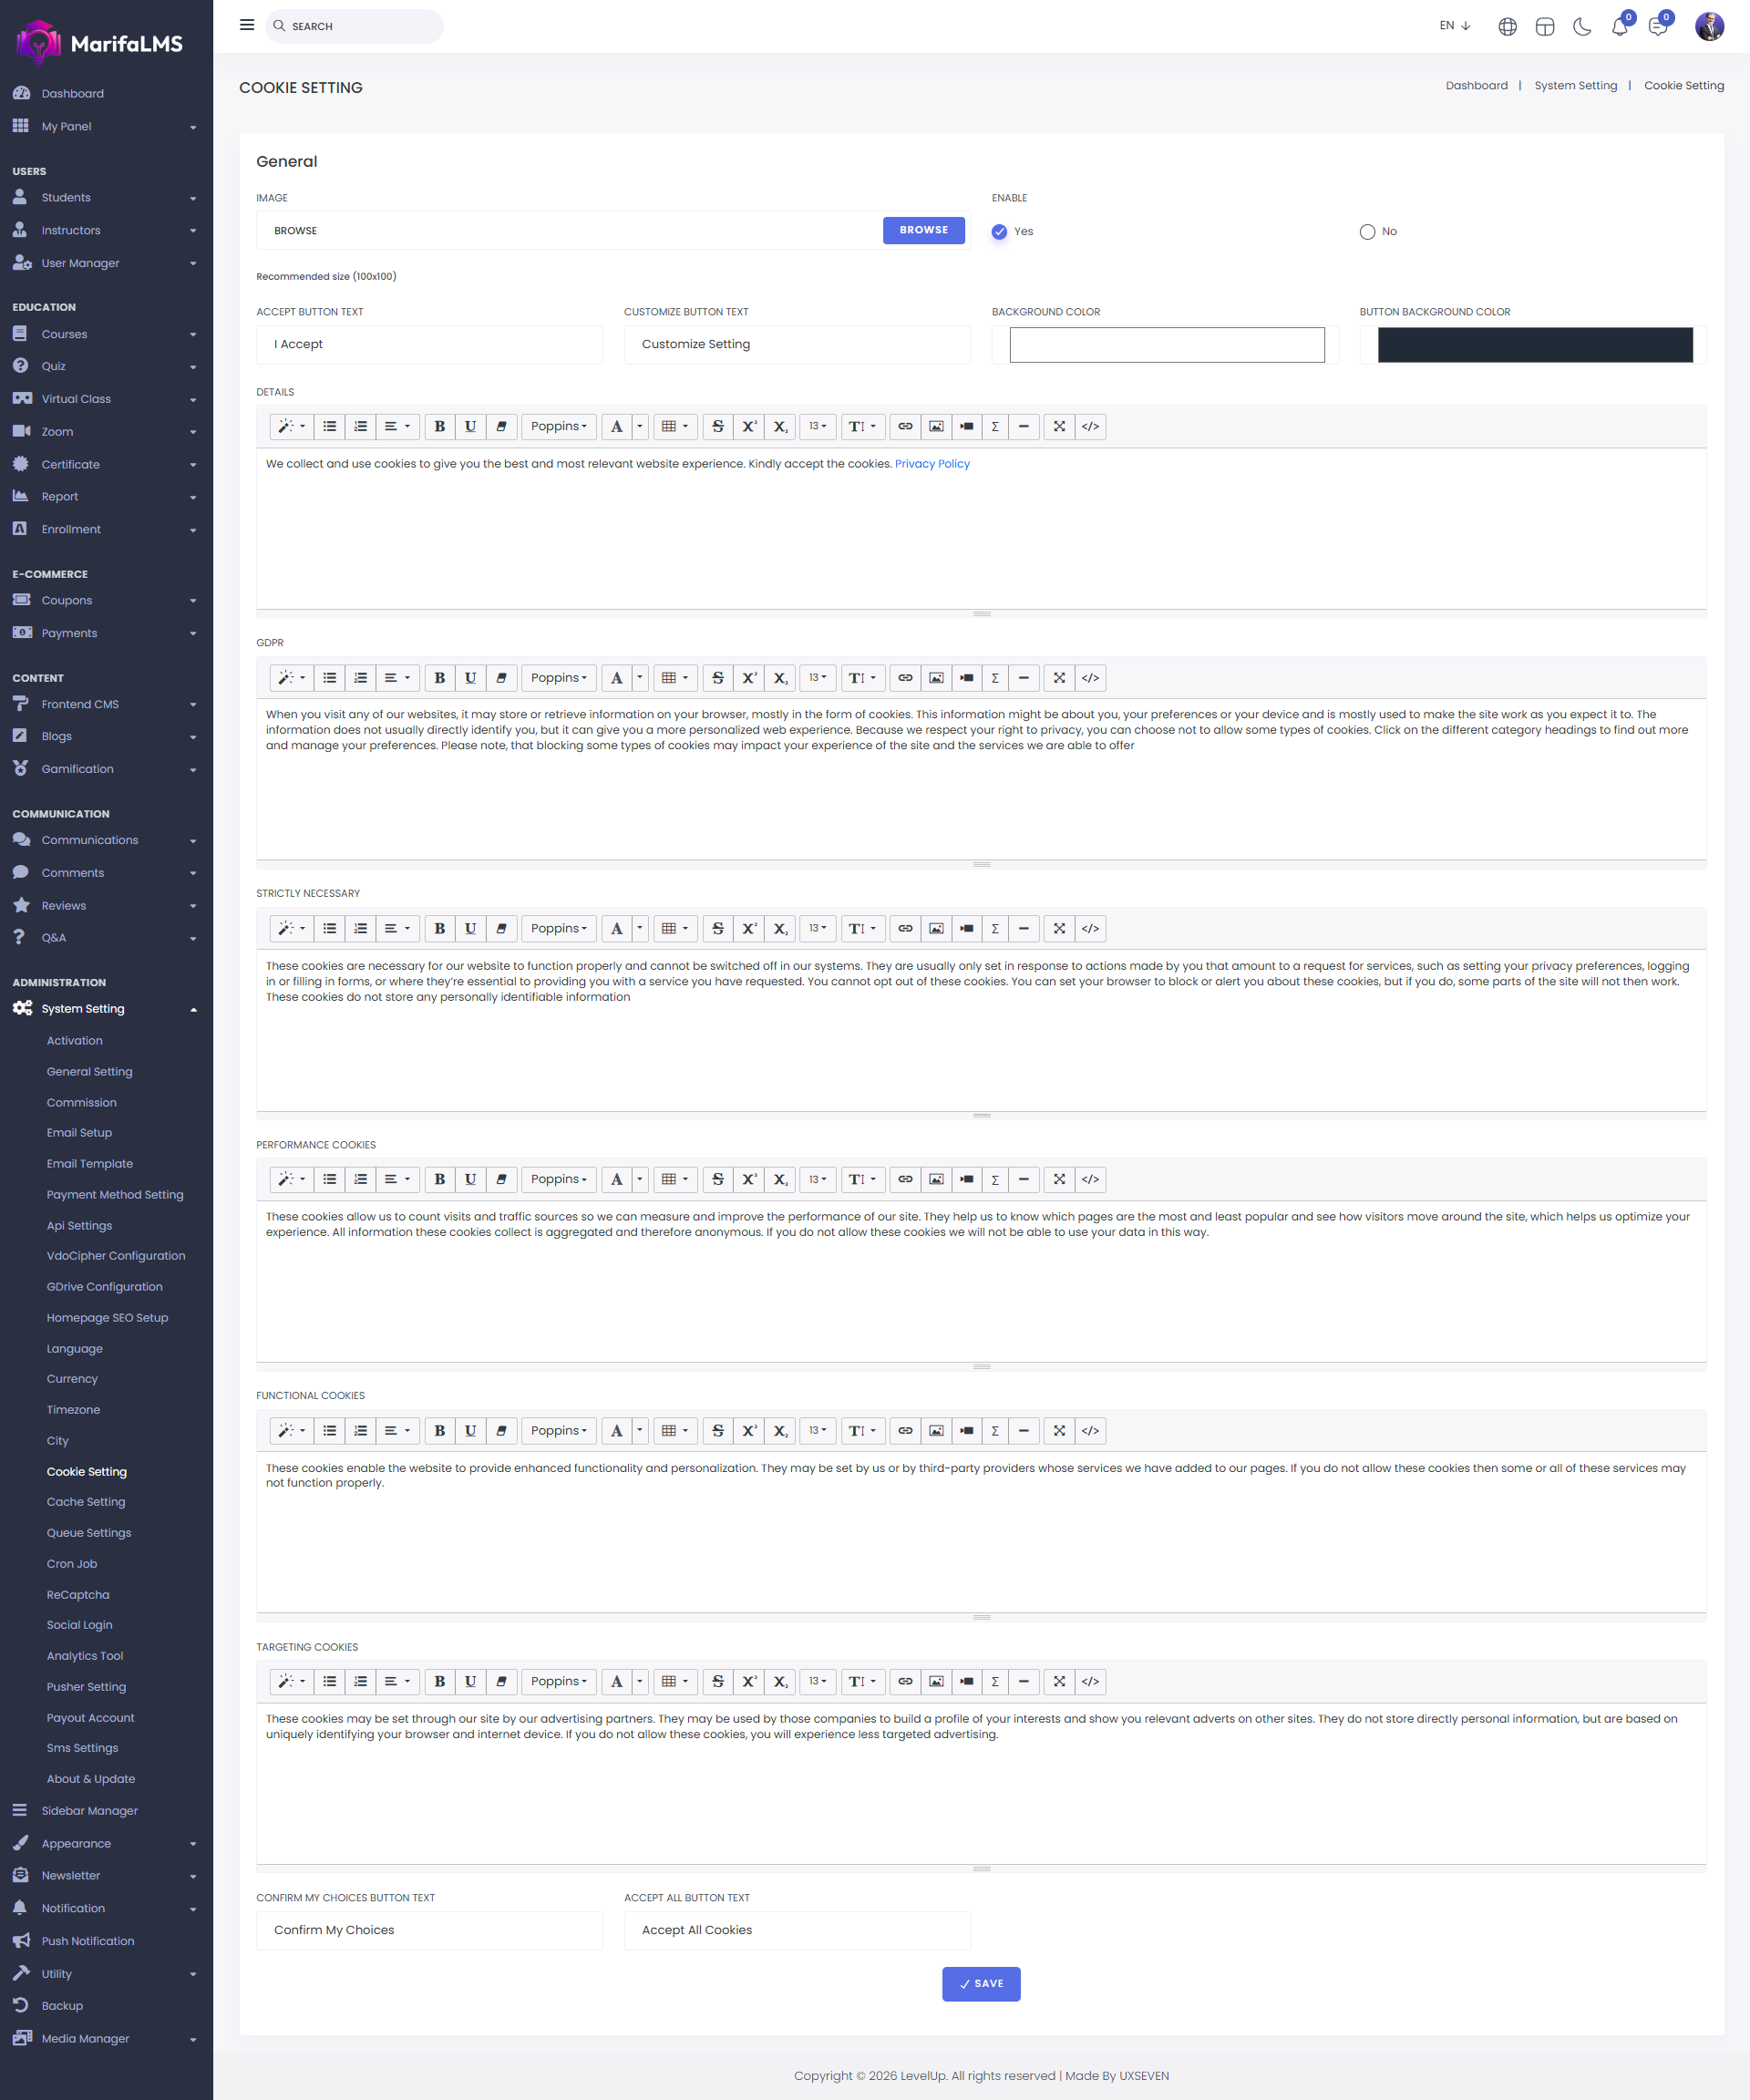
Task: Insert picture in Targeting Cookies editor
Action: 936,1682
